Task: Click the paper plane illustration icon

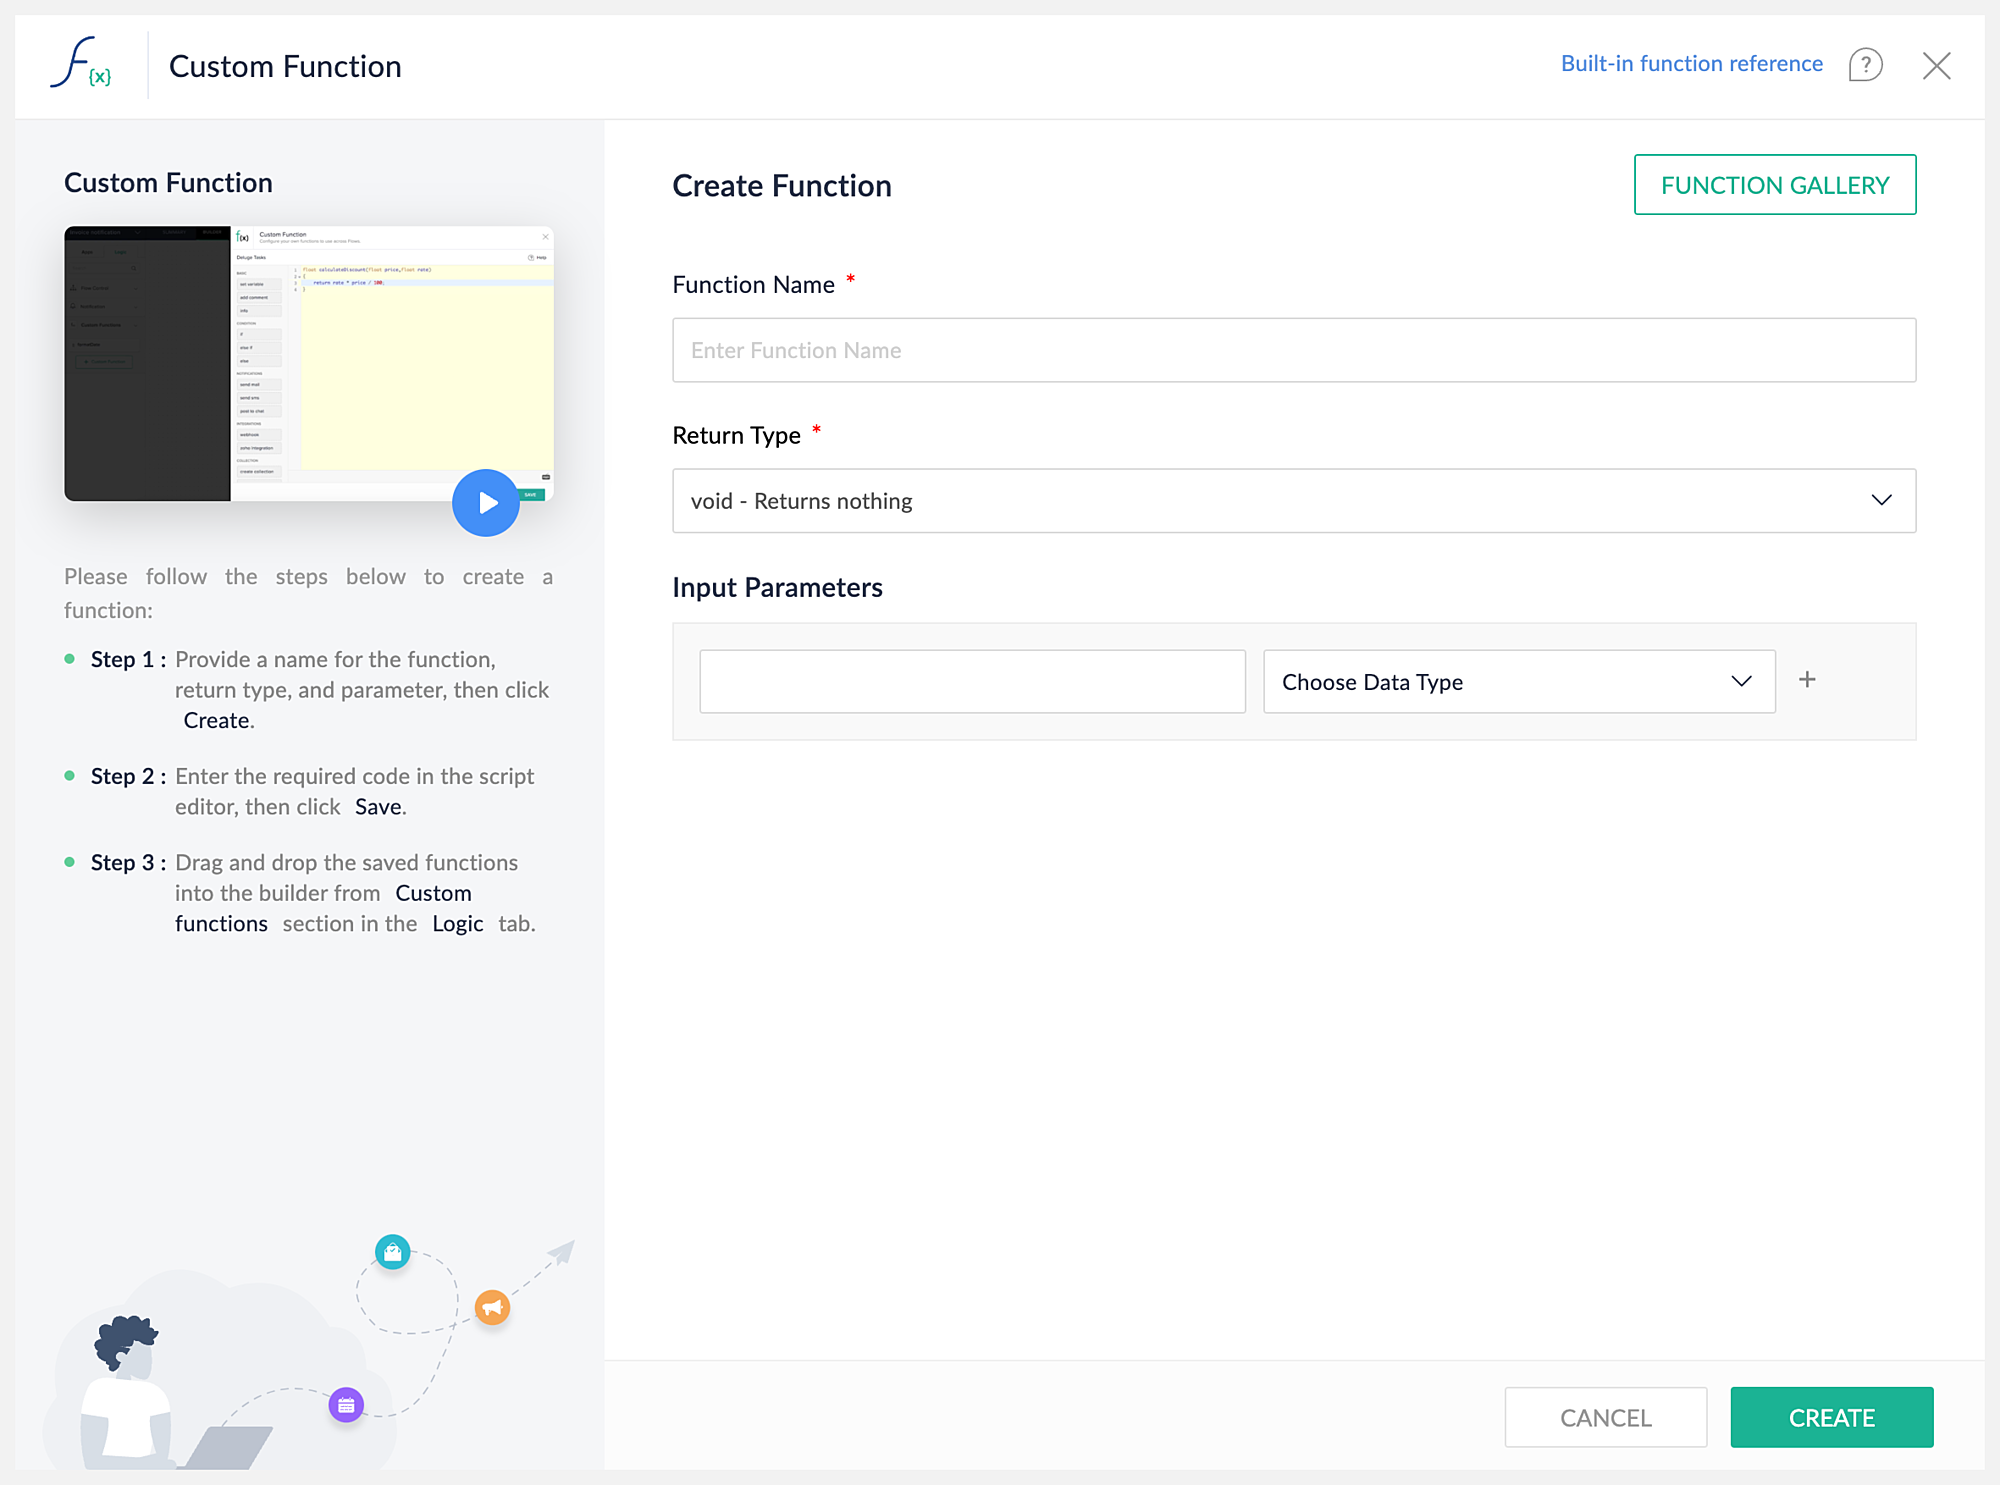Action: click(x=563, y=1252)
